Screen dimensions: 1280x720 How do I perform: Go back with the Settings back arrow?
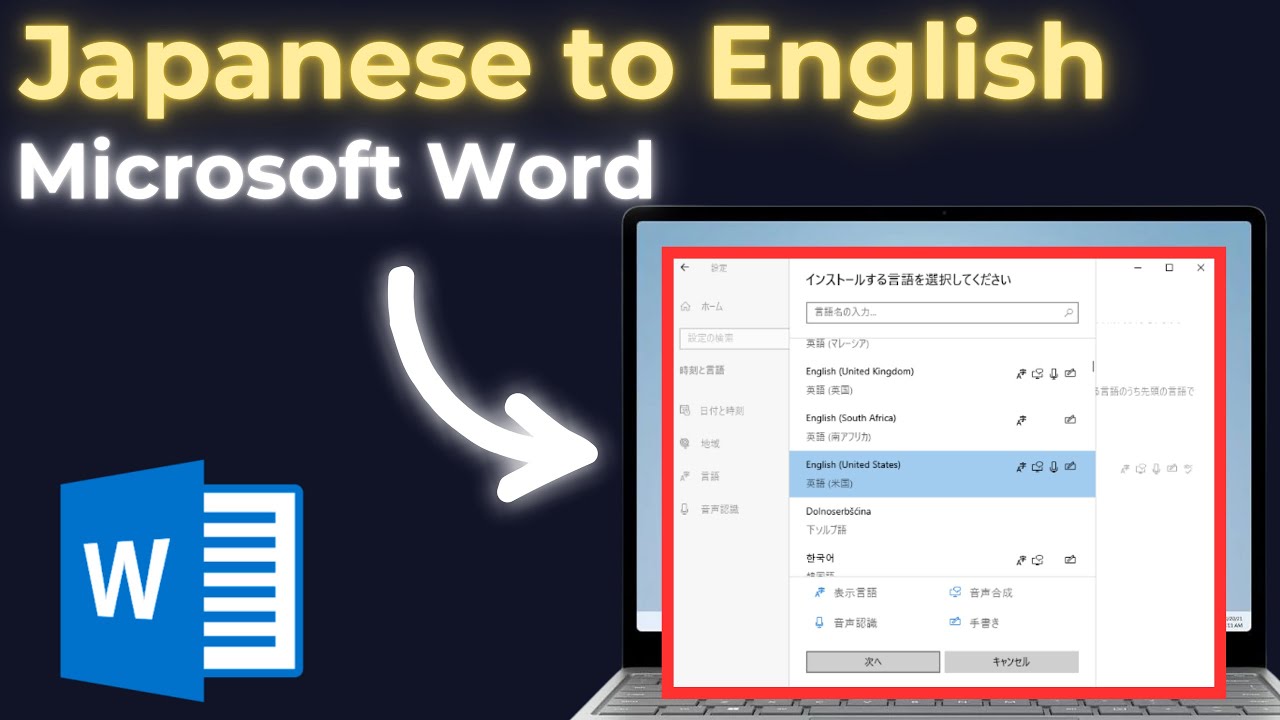click(x=685, y=268)
